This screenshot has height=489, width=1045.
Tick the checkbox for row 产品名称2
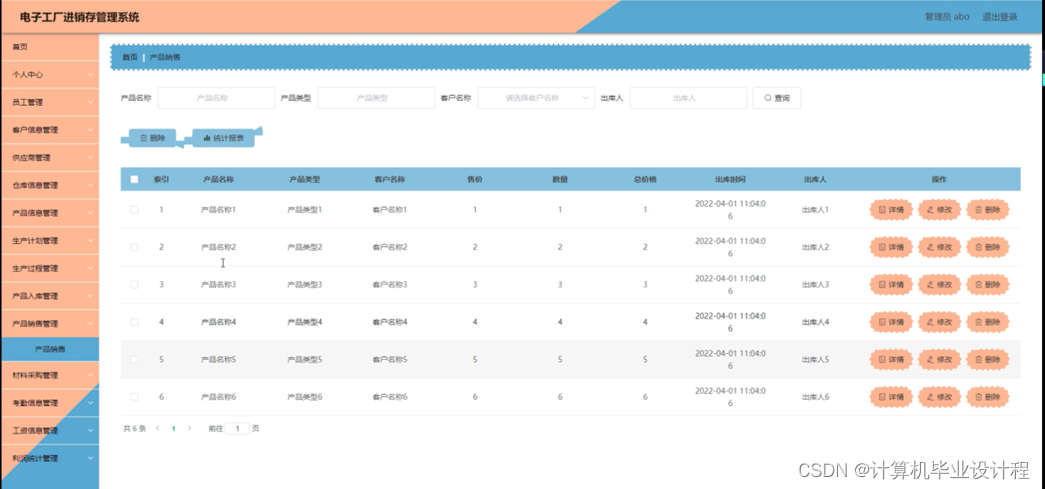134,246
